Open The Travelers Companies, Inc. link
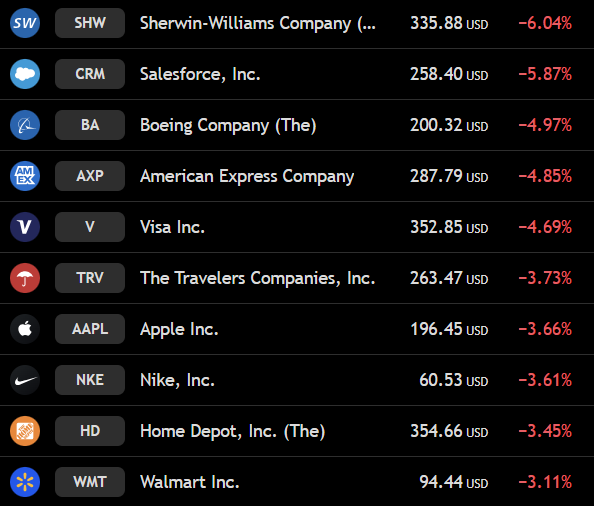 (x=258, y=278)
